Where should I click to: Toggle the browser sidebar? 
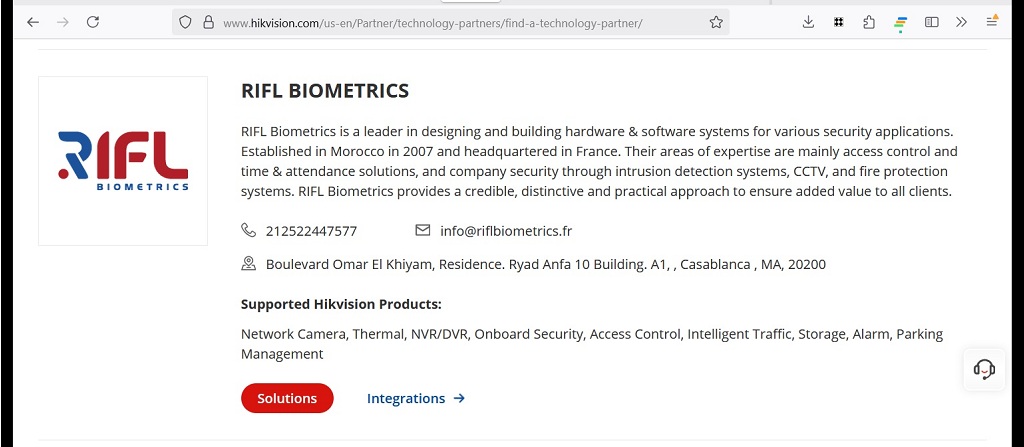coord(931,22)
